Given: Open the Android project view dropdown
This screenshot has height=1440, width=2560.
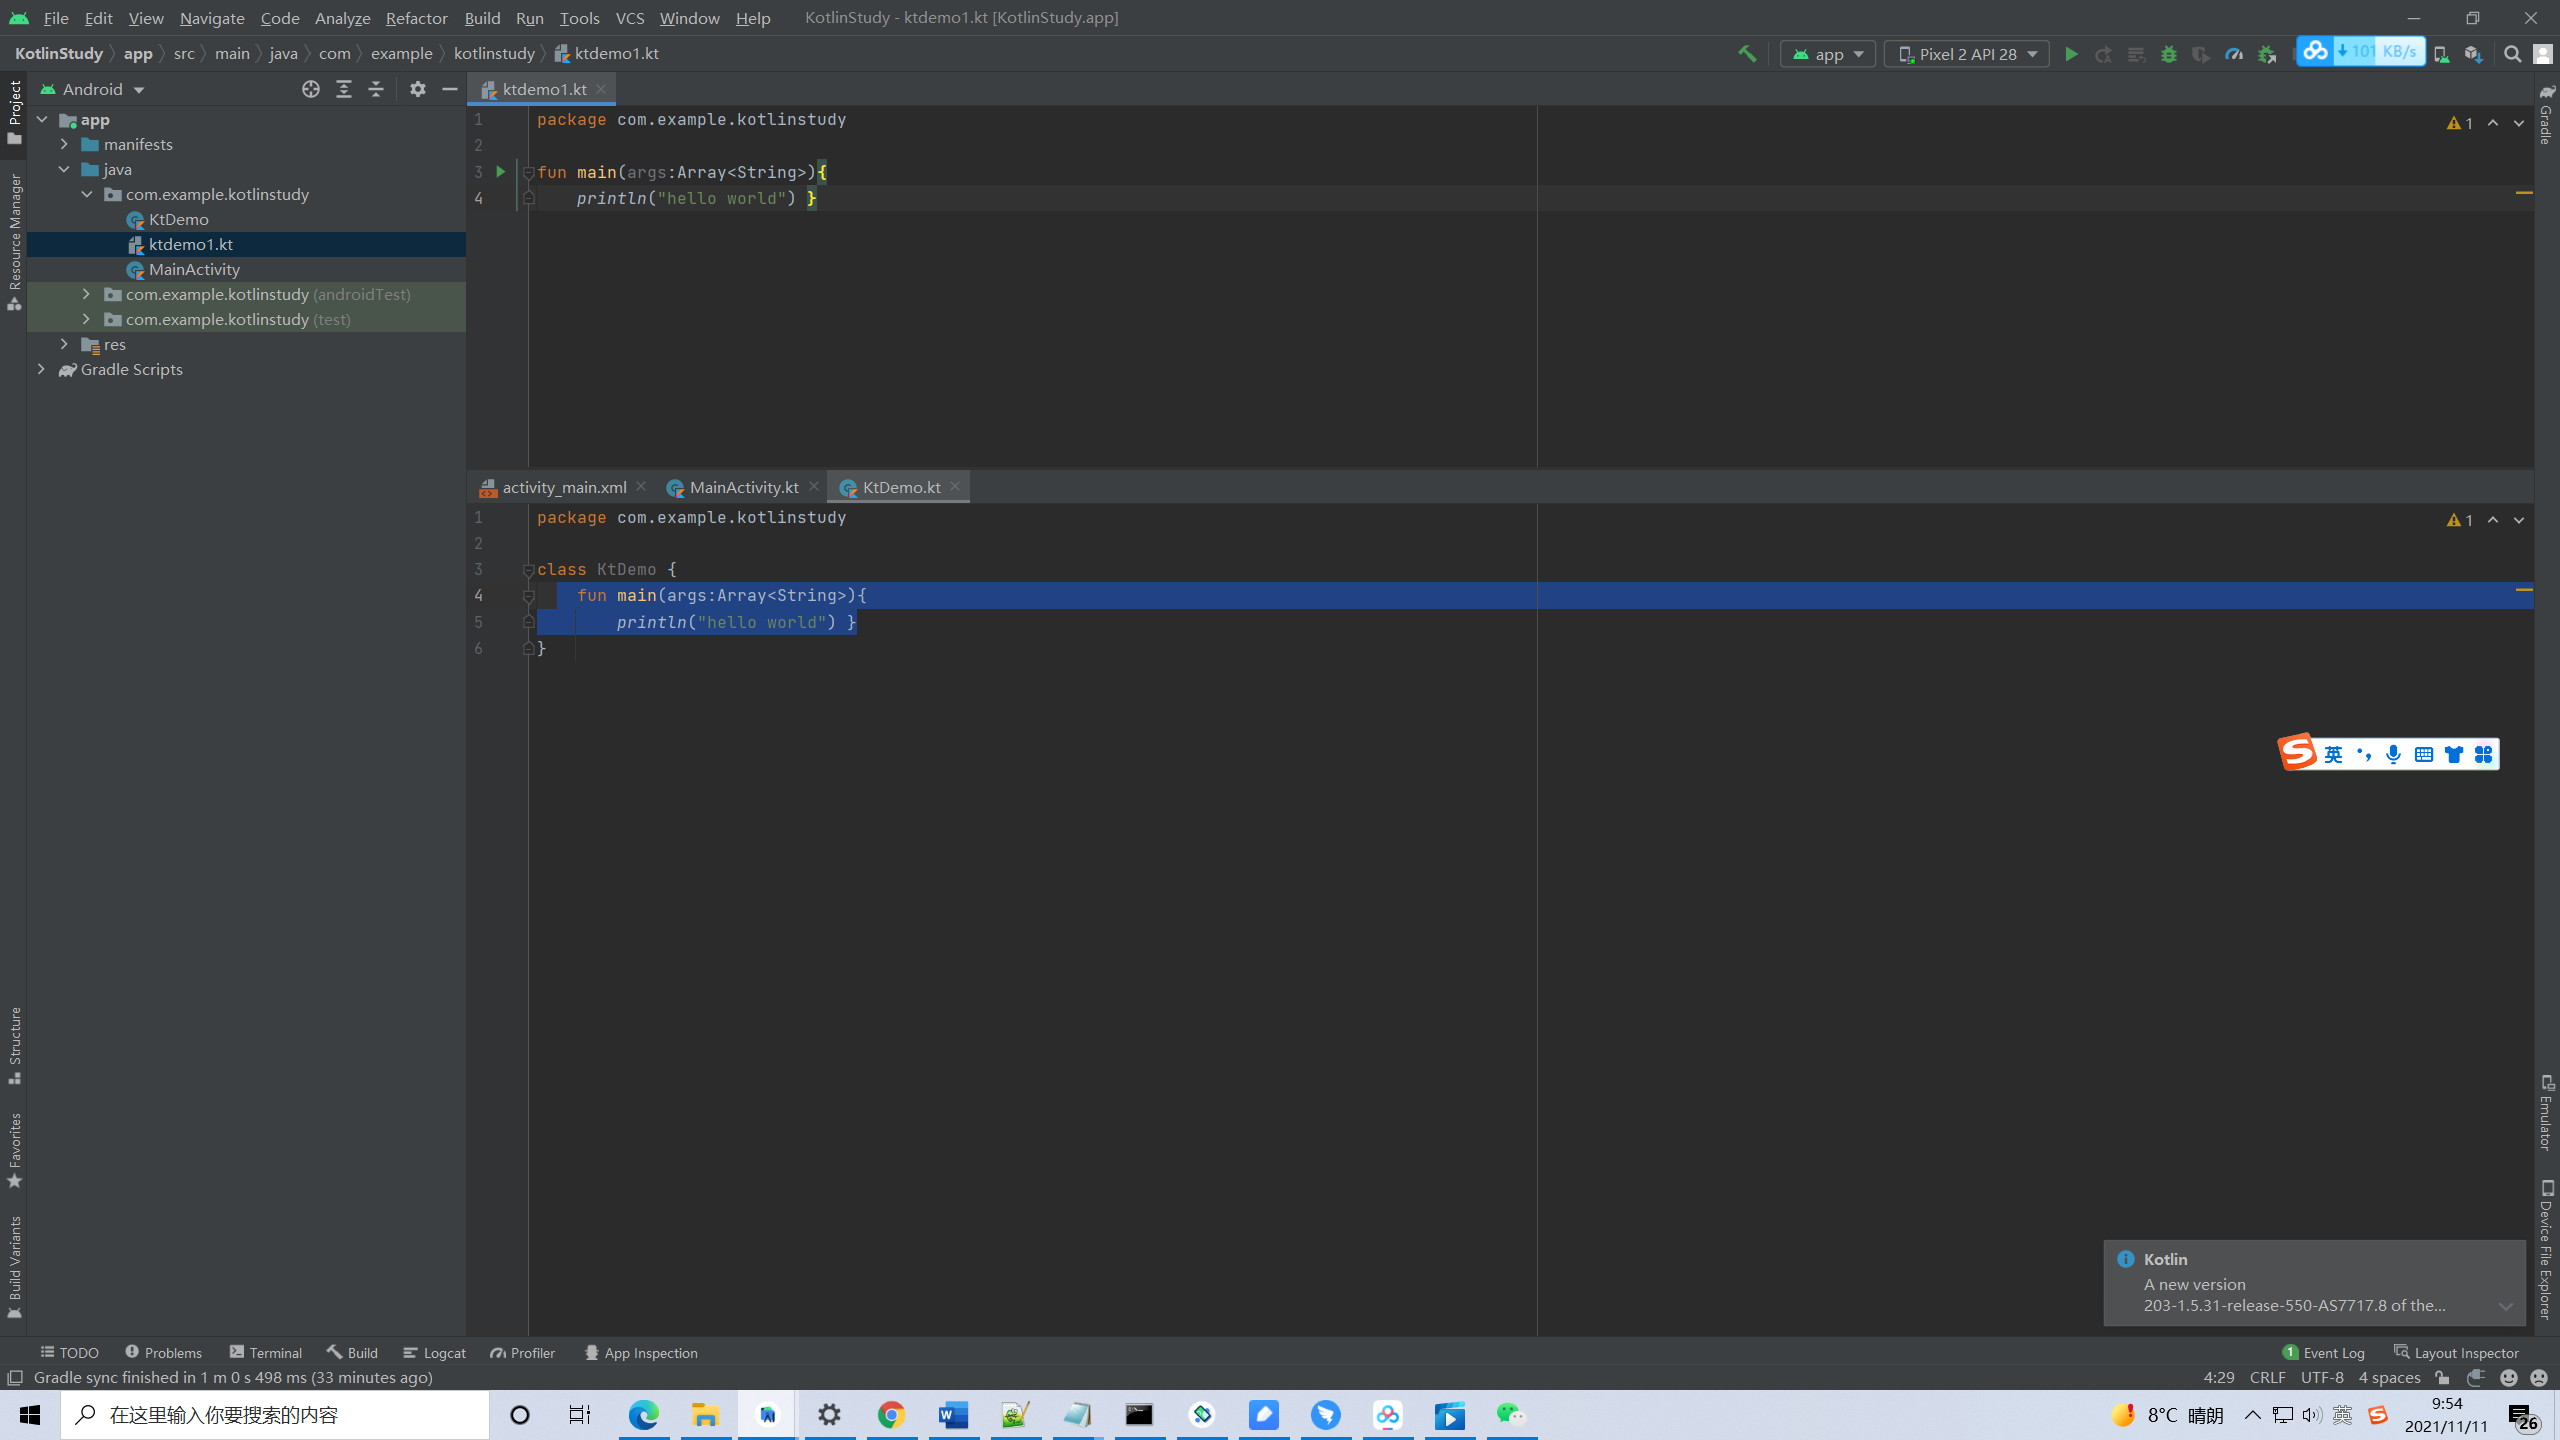Looking at the screenshot, I should [x=93, y=89].
